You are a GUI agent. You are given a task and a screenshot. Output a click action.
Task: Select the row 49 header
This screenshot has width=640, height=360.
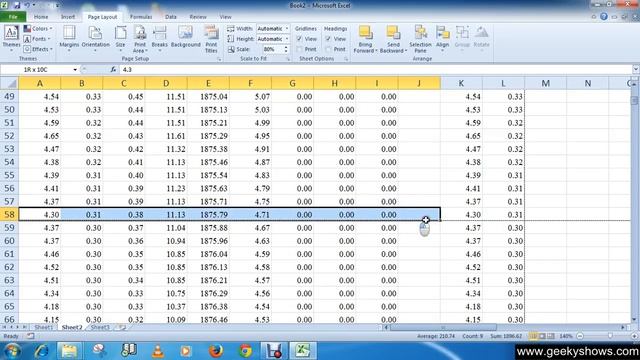(9, 96)
